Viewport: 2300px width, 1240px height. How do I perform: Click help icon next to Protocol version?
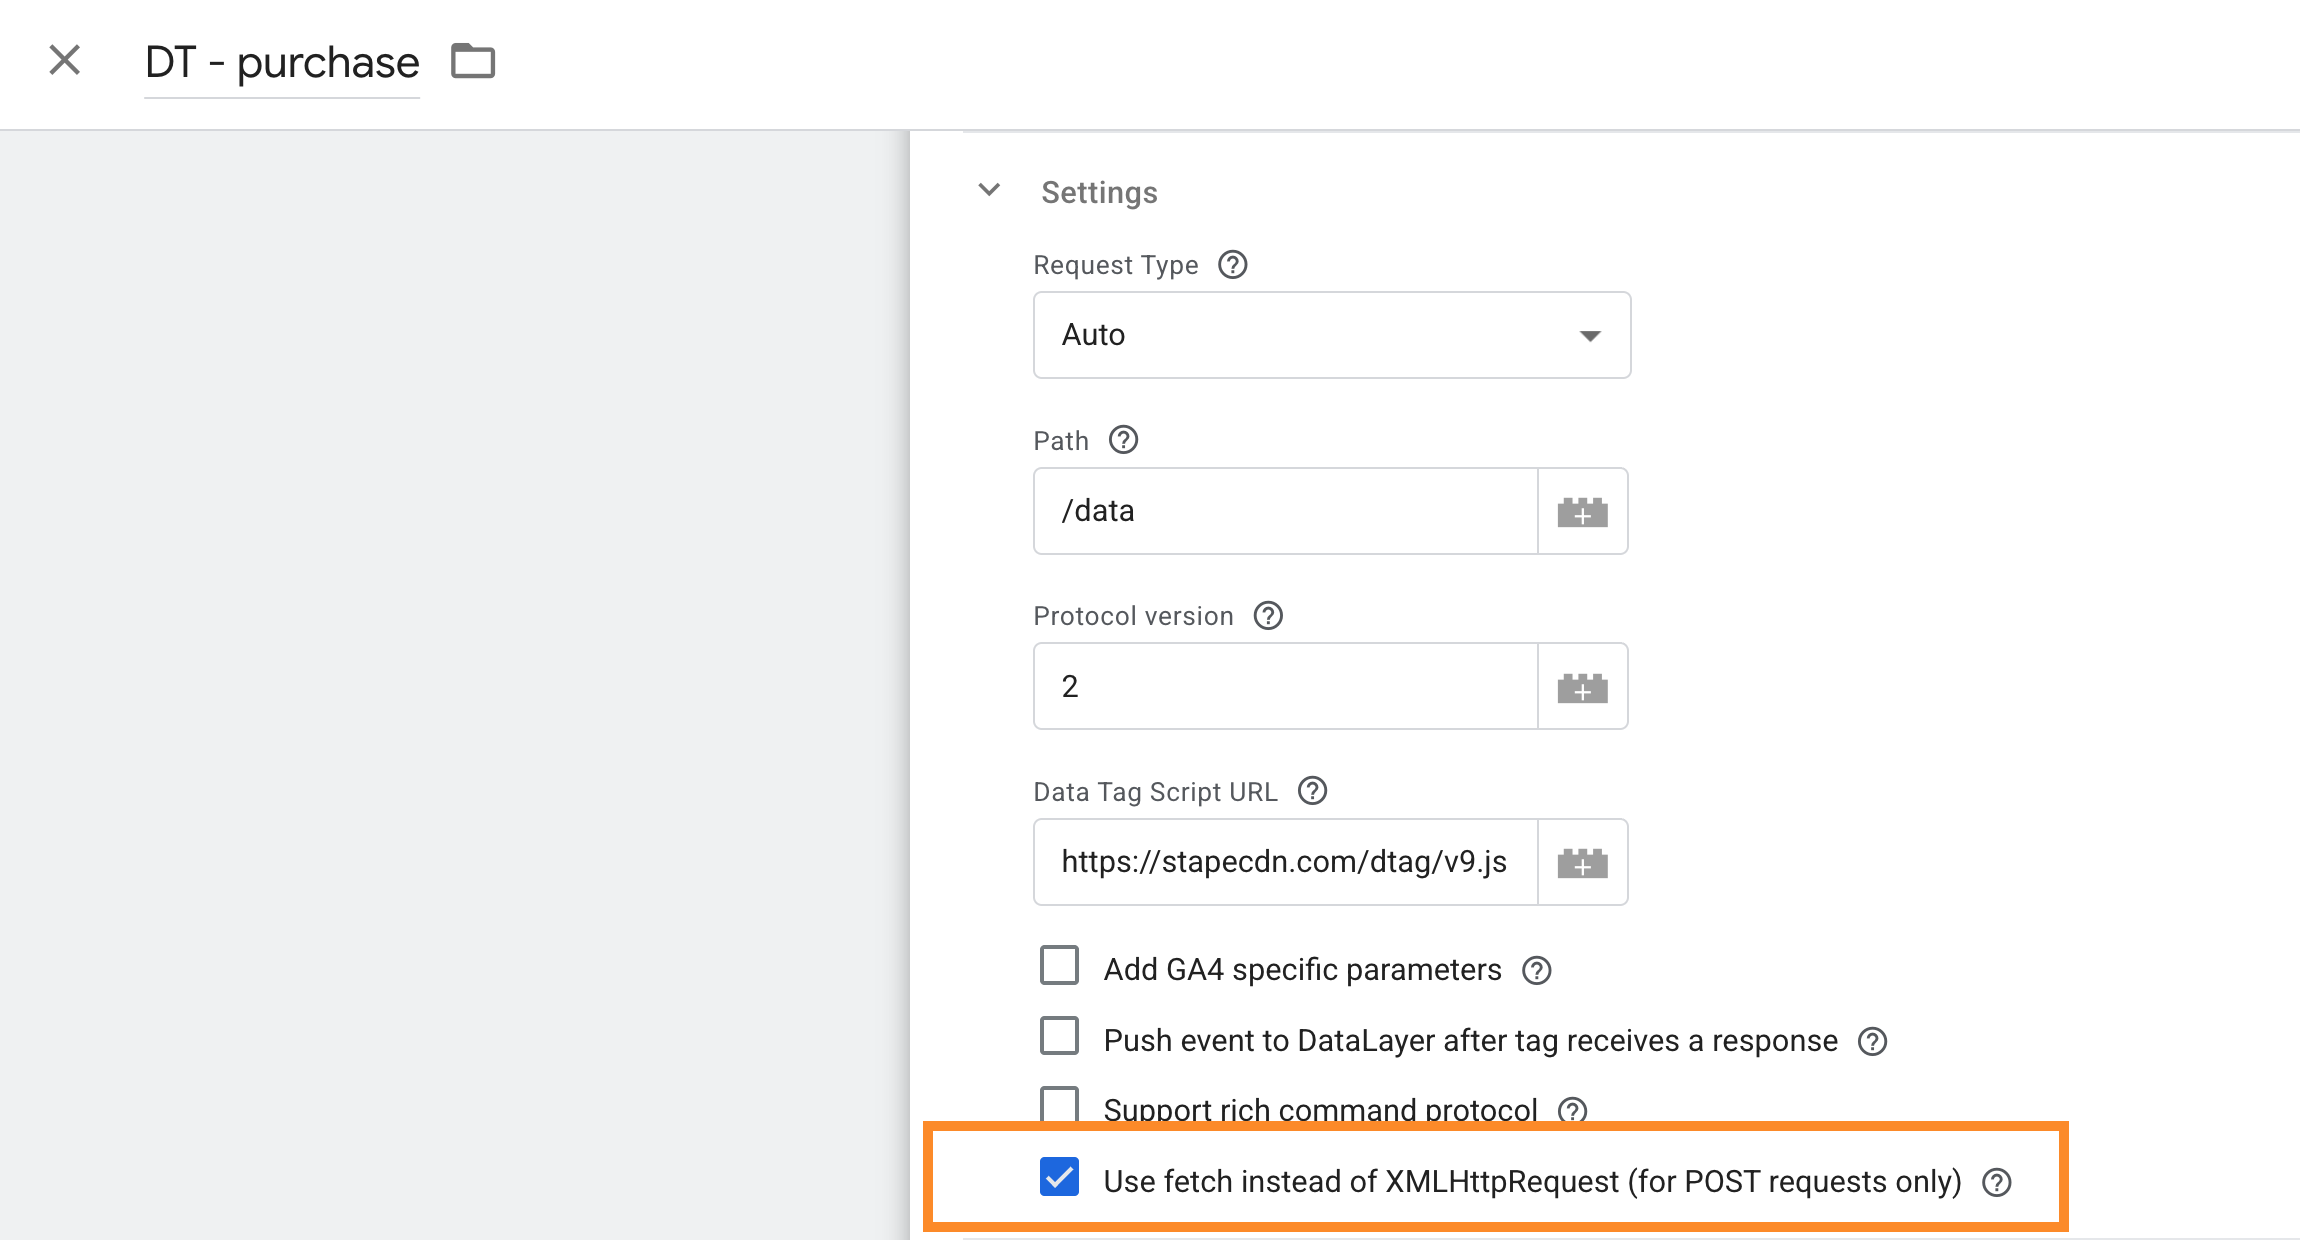1268,616
